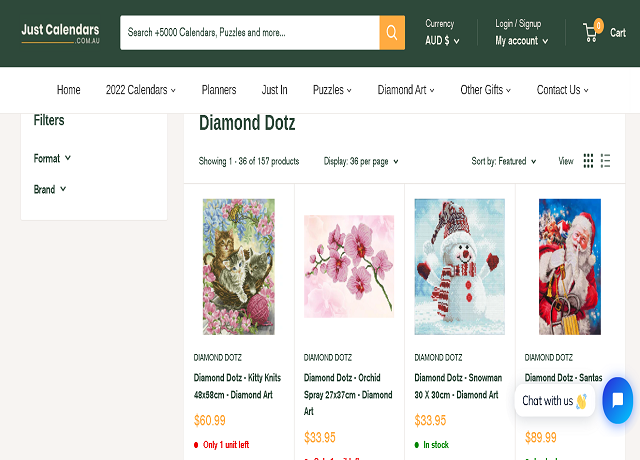The width and height of the screenshot is (640, 460).
Task: Open the shopping cart icon
Action: pos(591,33)
